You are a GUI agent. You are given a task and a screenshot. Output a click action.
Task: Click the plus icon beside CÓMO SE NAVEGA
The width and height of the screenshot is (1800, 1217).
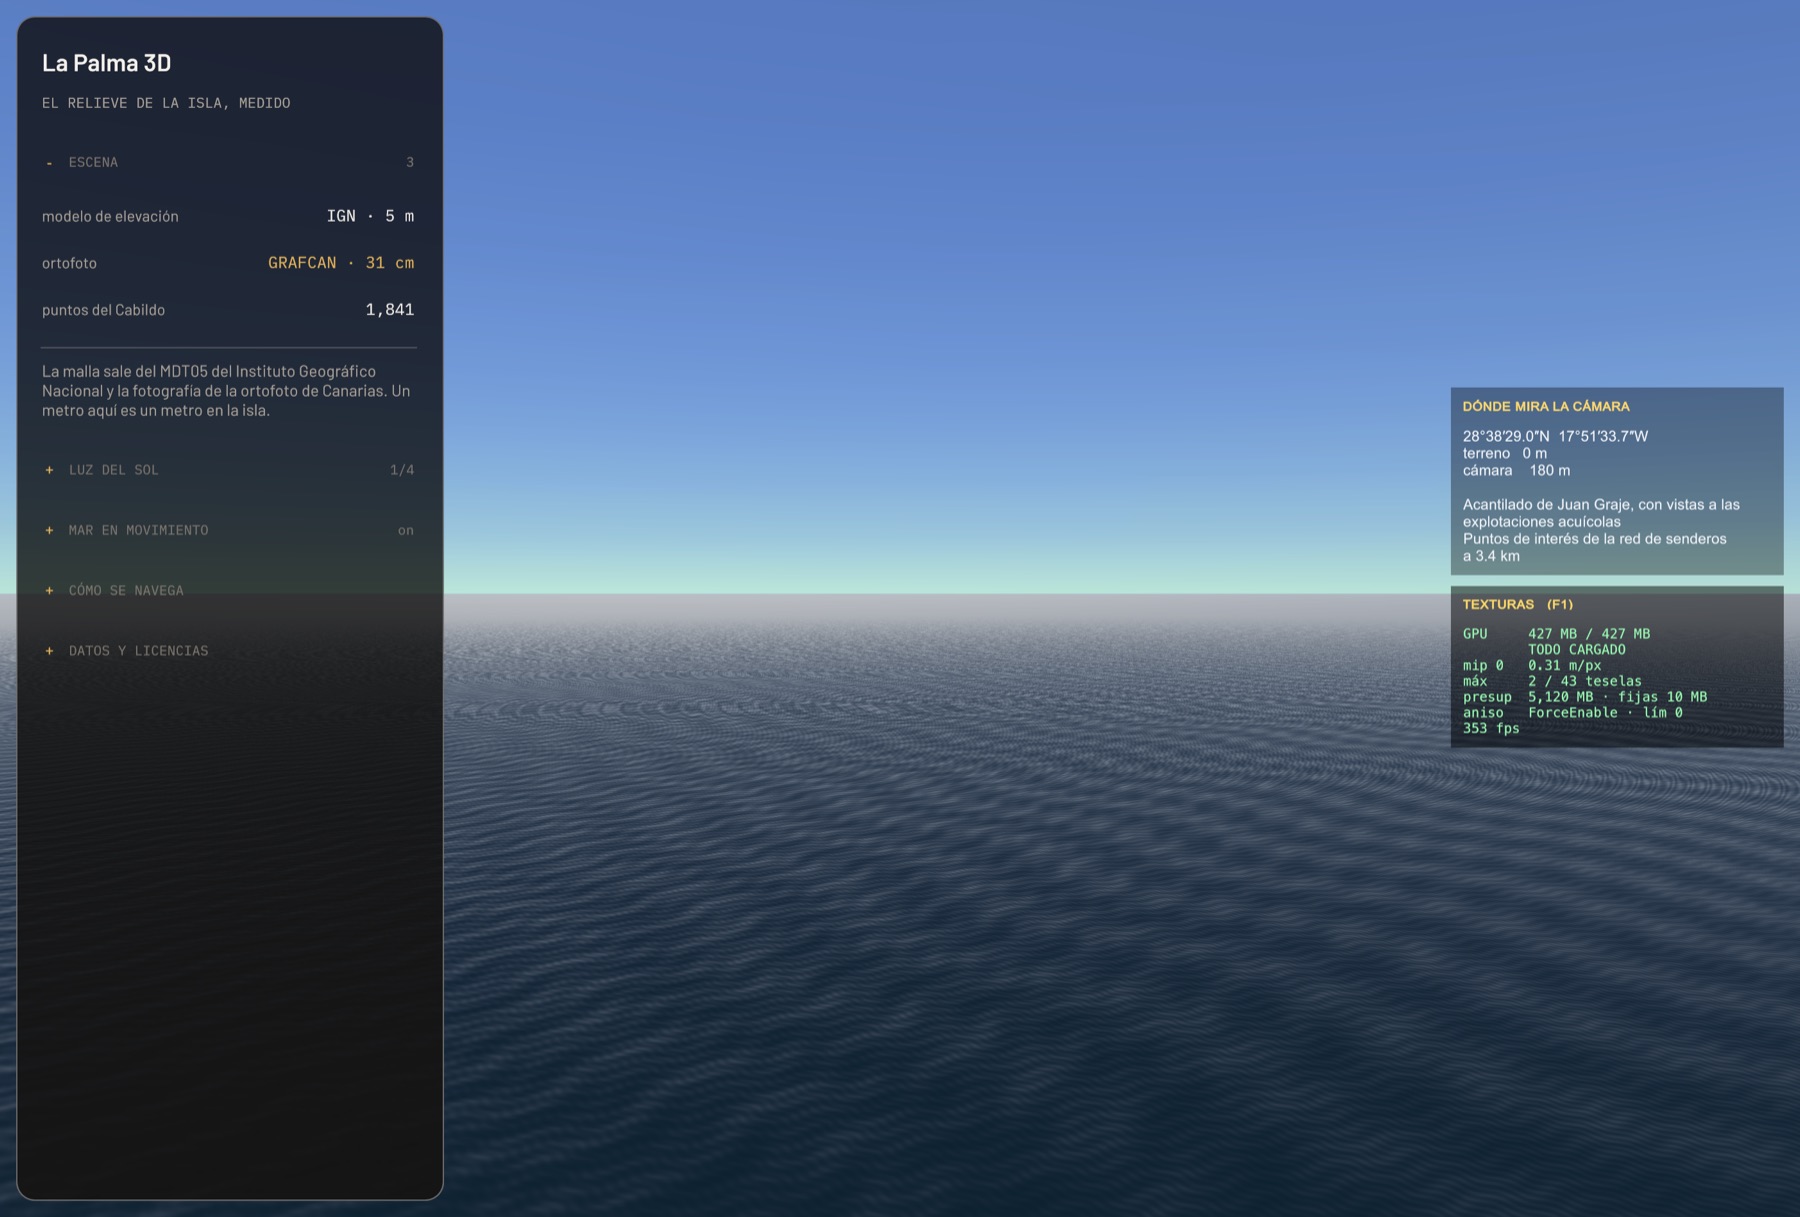(49, 590)
